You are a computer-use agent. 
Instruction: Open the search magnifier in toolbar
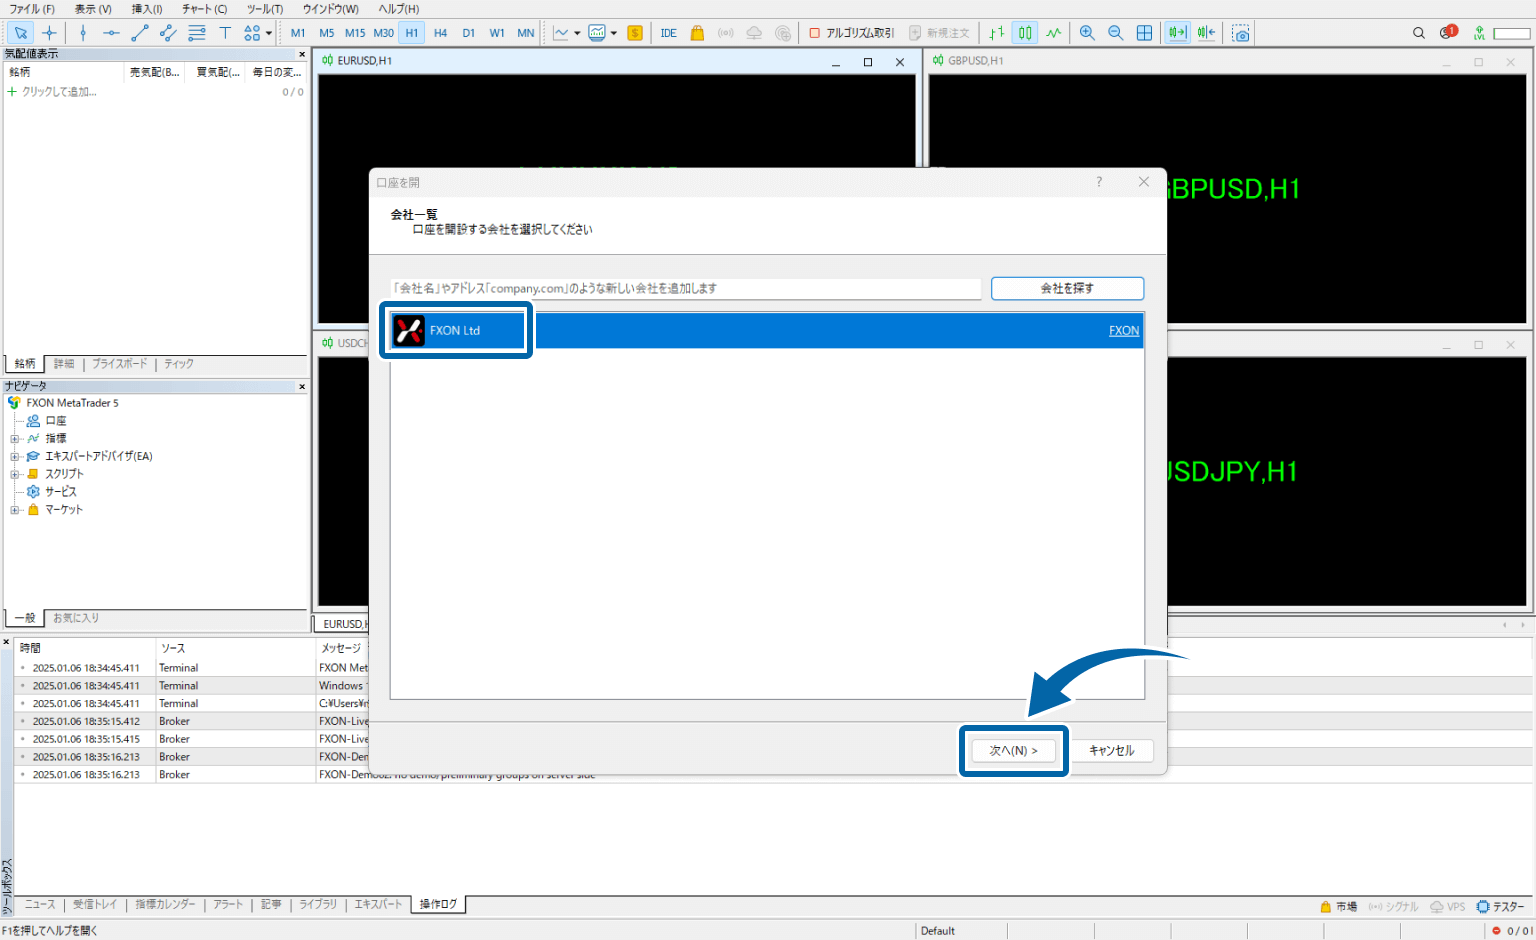tap(1419, 33)
